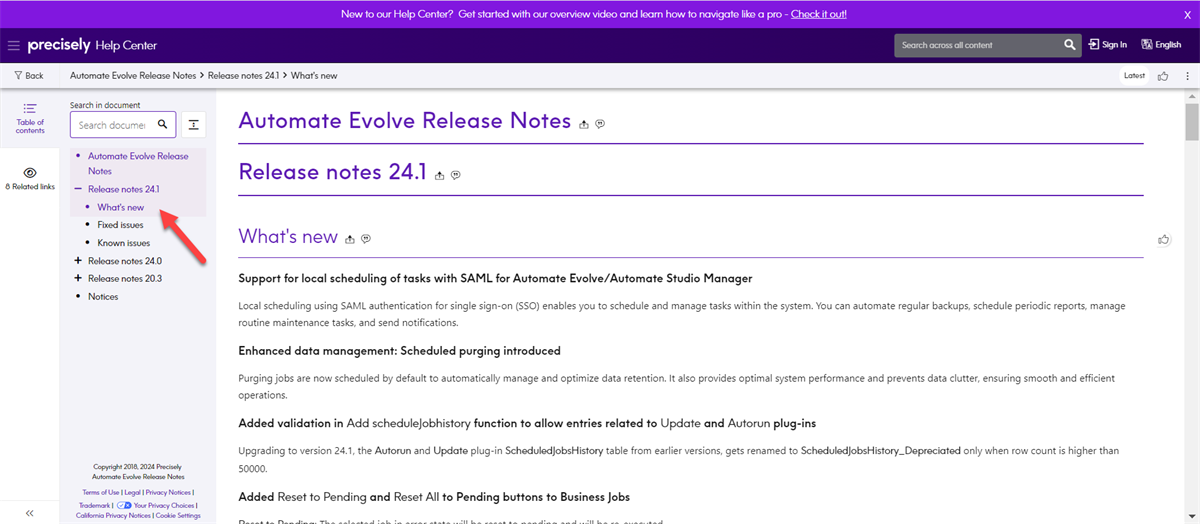
Task: Open Cookie Settings footer link
Action: click(x=178, y=516)
